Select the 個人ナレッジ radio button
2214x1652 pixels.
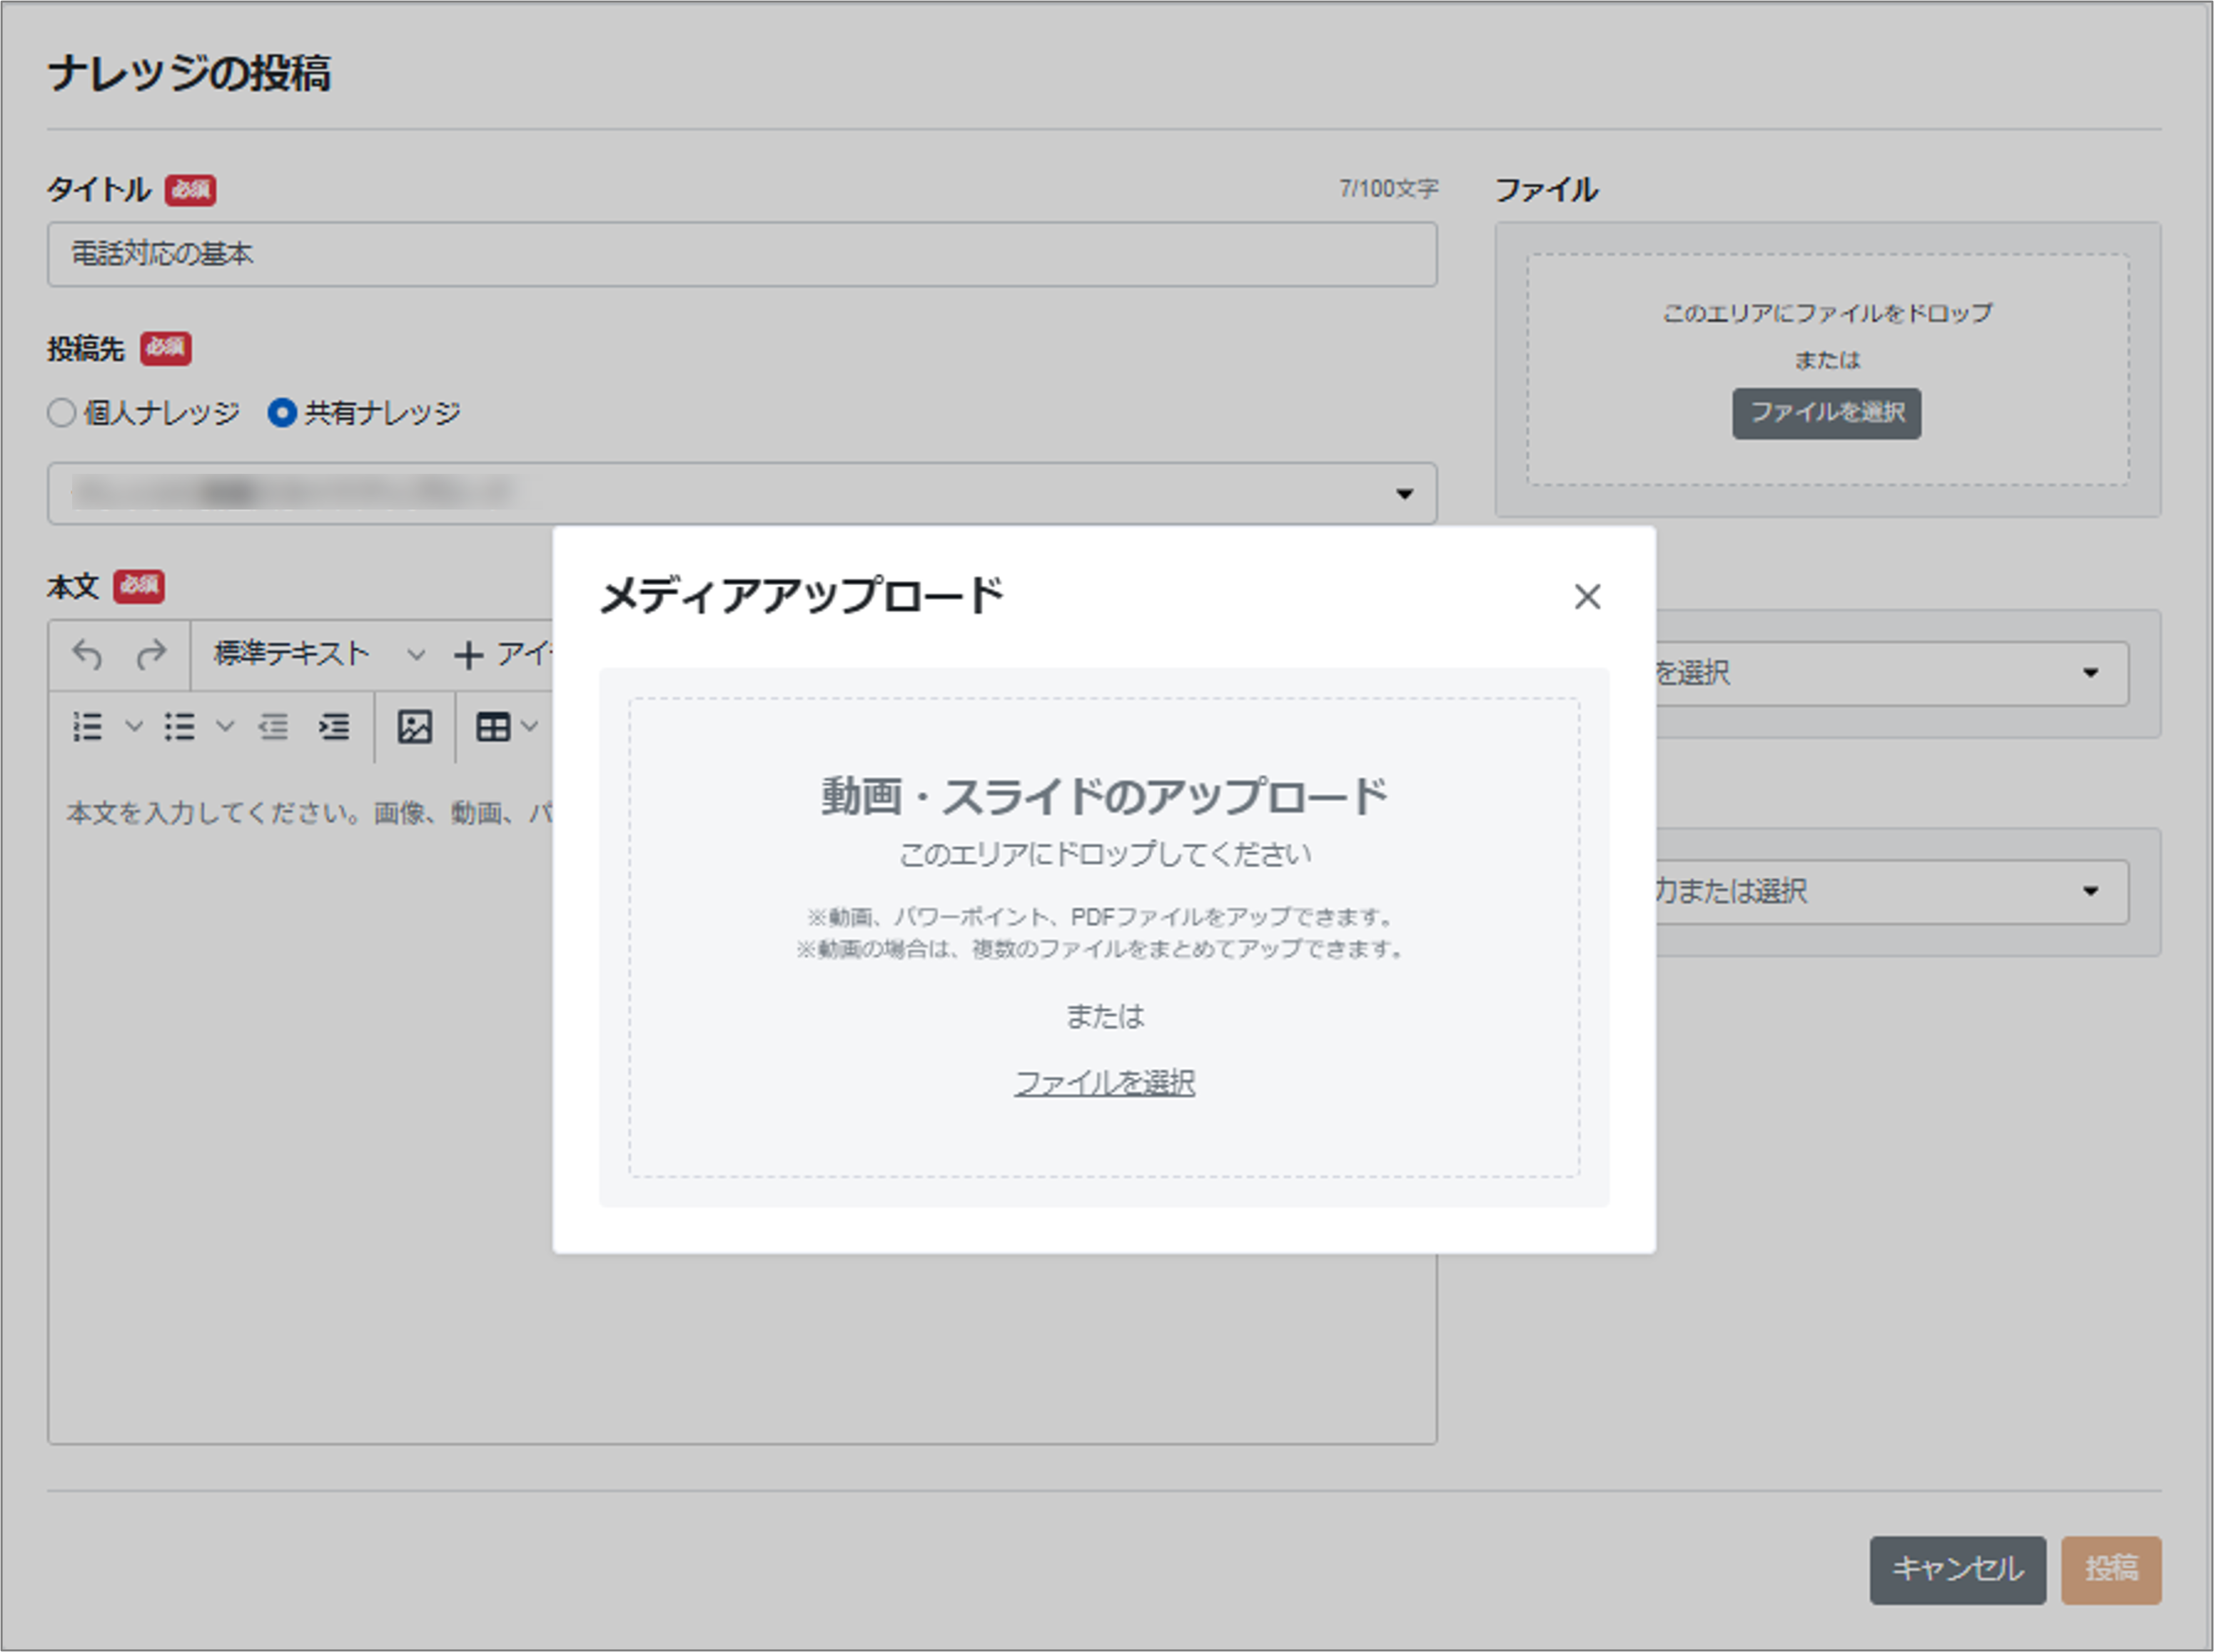(62, 413)
